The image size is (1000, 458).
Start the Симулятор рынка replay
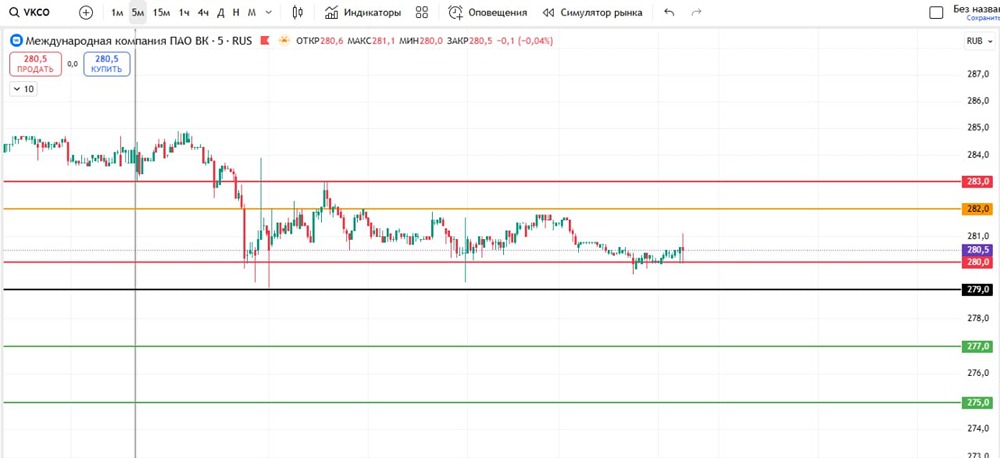pos(592,12)
